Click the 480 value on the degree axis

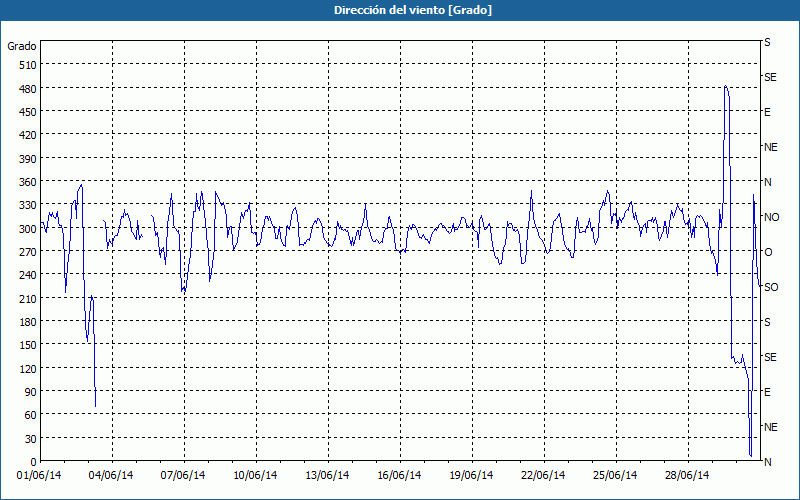pyautogui.click(x=29, y=89)
